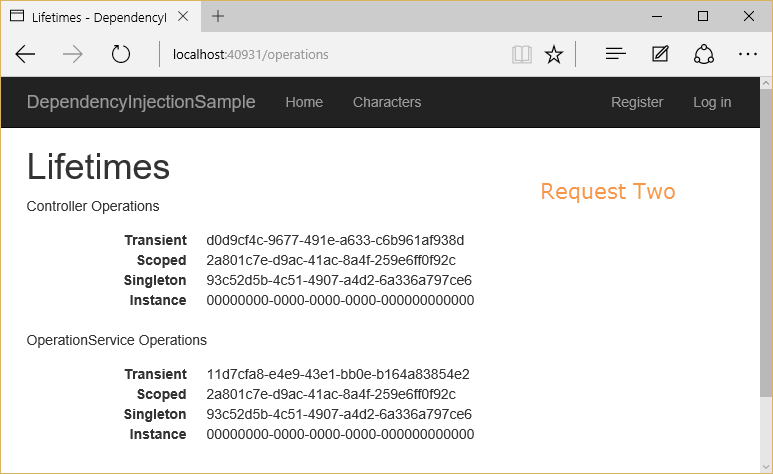Screen dimensions: 773x474
Task: Click the Lifetimes page heading
Action: pos(98,167)
